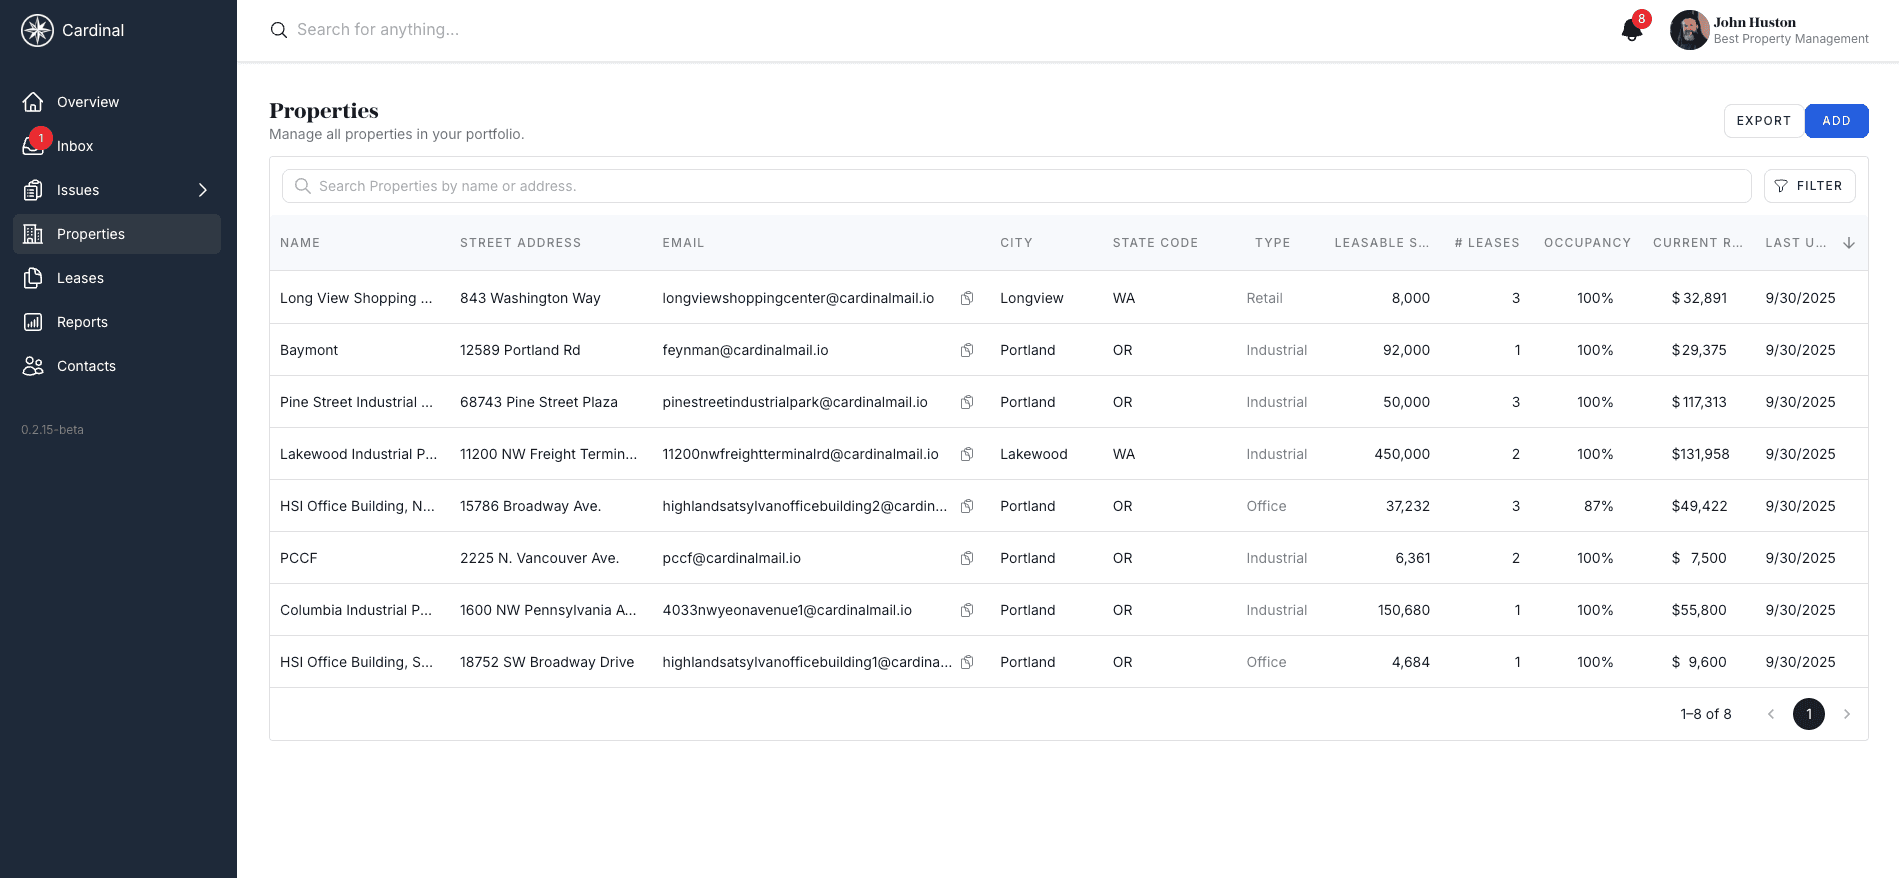Click the $131,958 rent value
1899x878 pixels.
point(1700,454)
